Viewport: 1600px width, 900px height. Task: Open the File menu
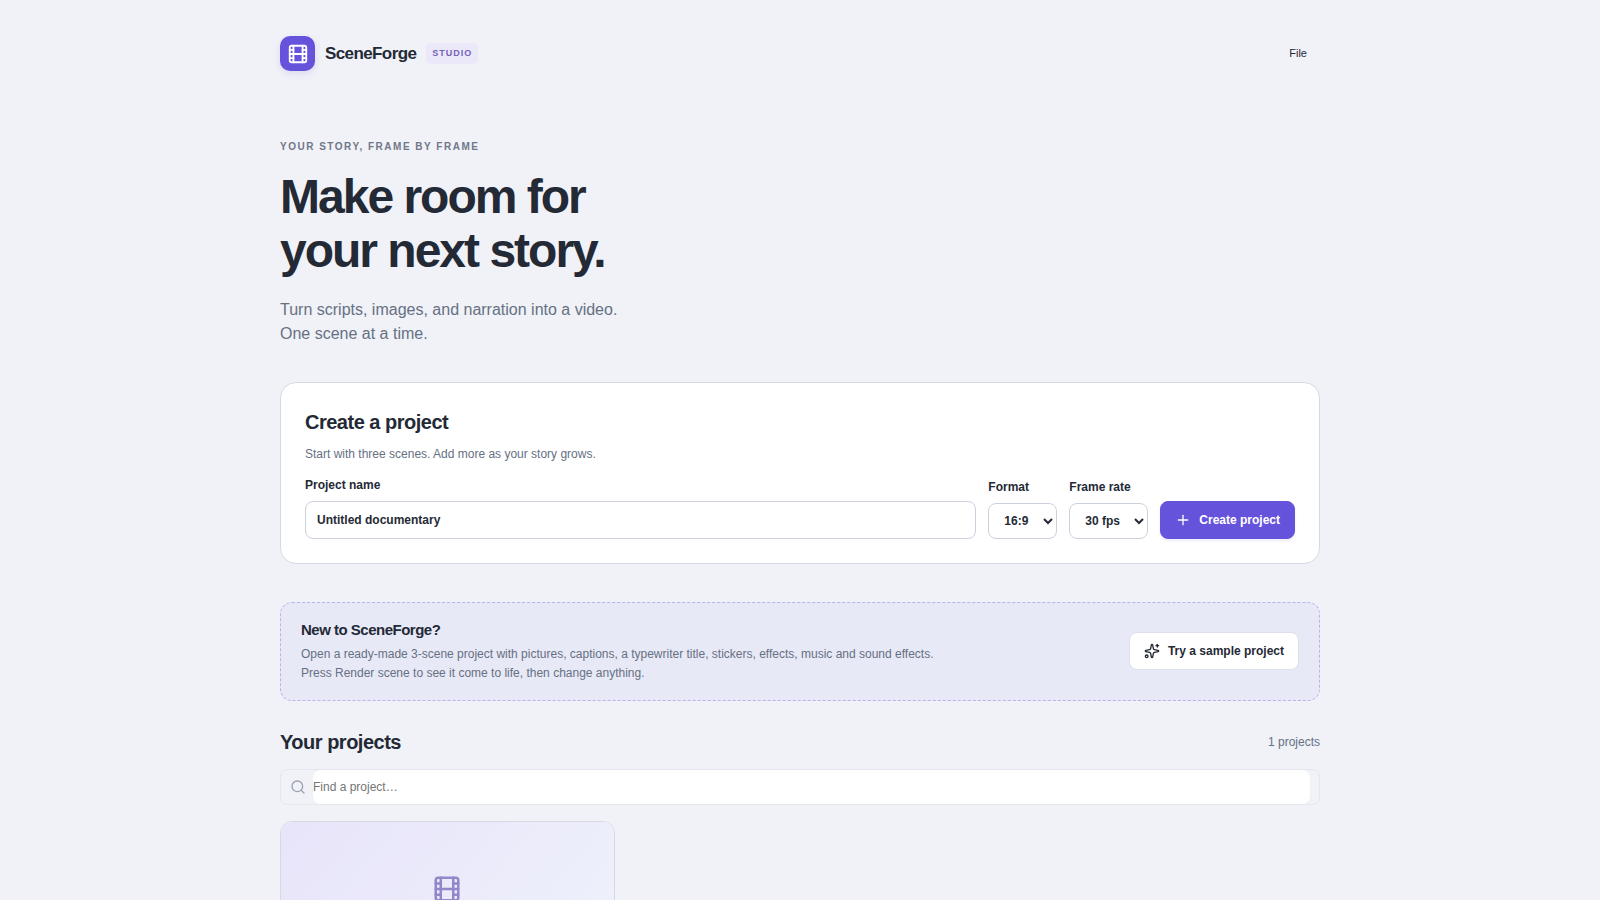pyautogui.click(x=1298, y=53)
